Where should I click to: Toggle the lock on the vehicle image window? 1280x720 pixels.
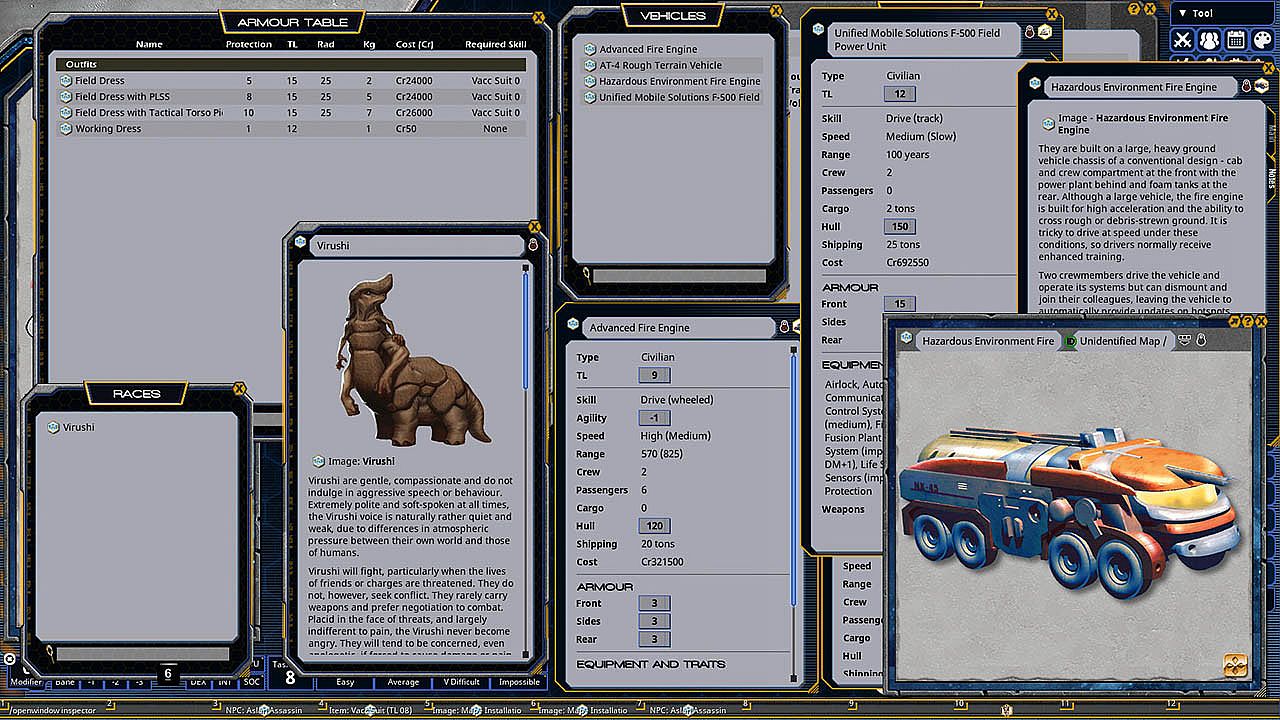(x=1200, y=340)
